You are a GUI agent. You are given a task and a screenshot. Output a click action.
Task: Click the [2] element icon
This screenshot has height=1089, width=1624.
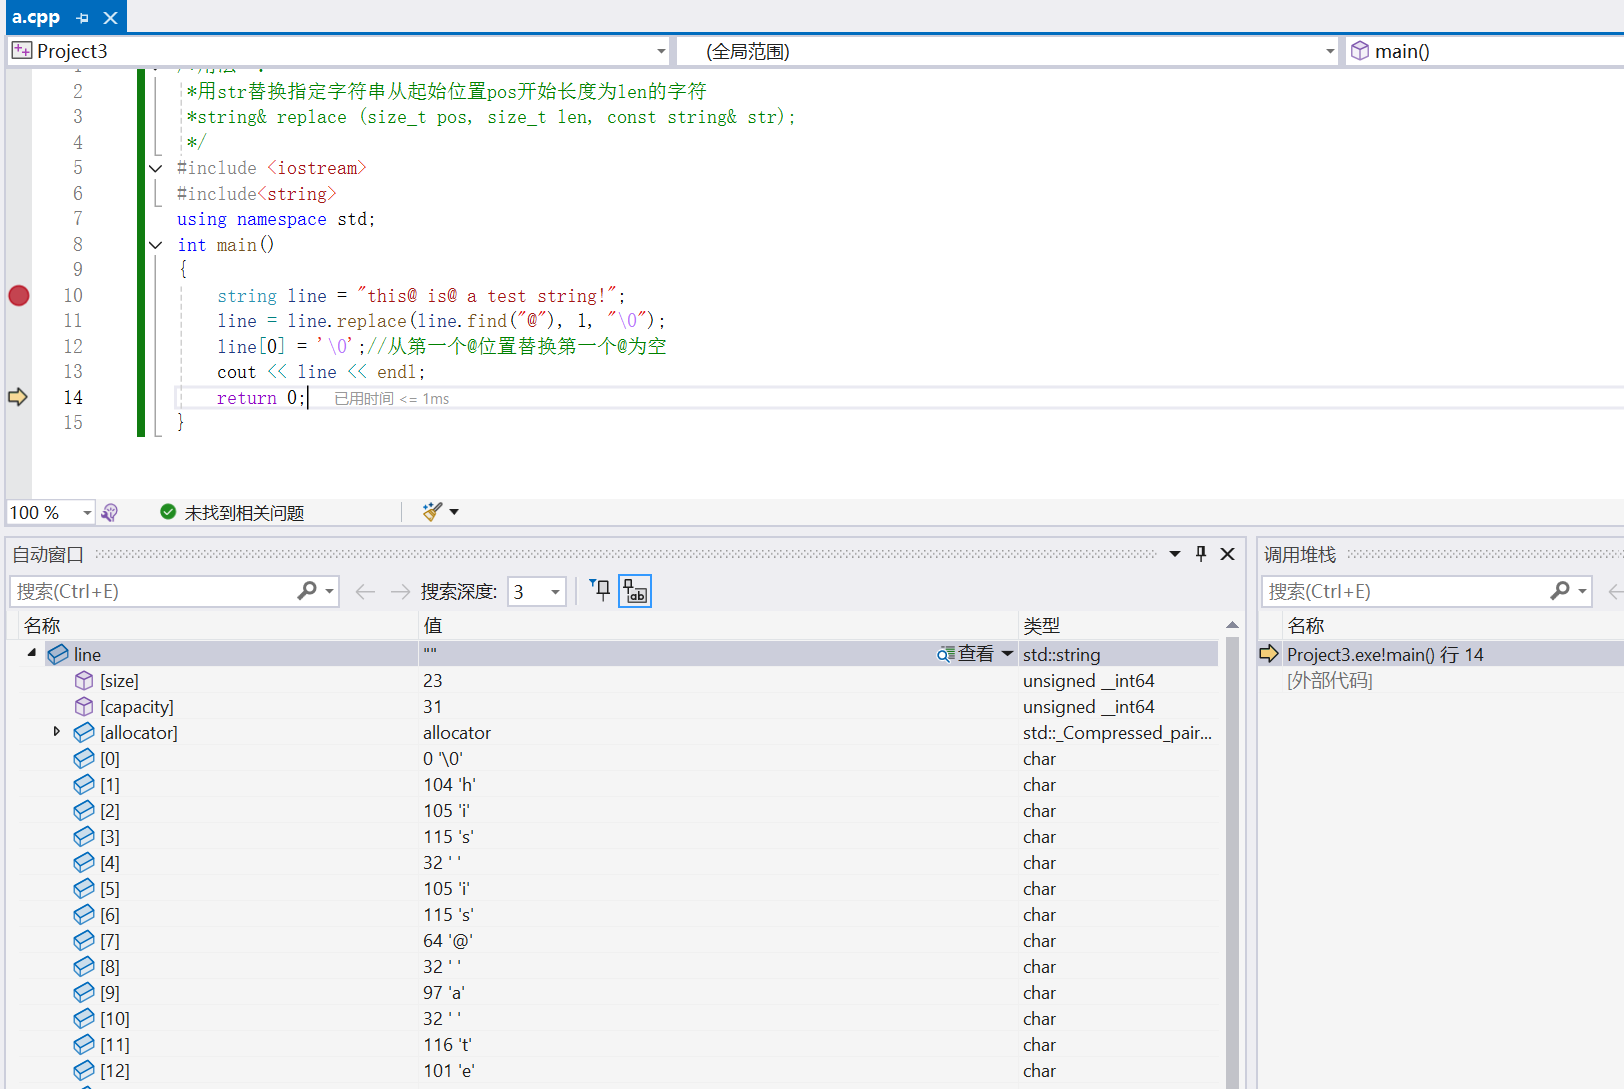84,811
